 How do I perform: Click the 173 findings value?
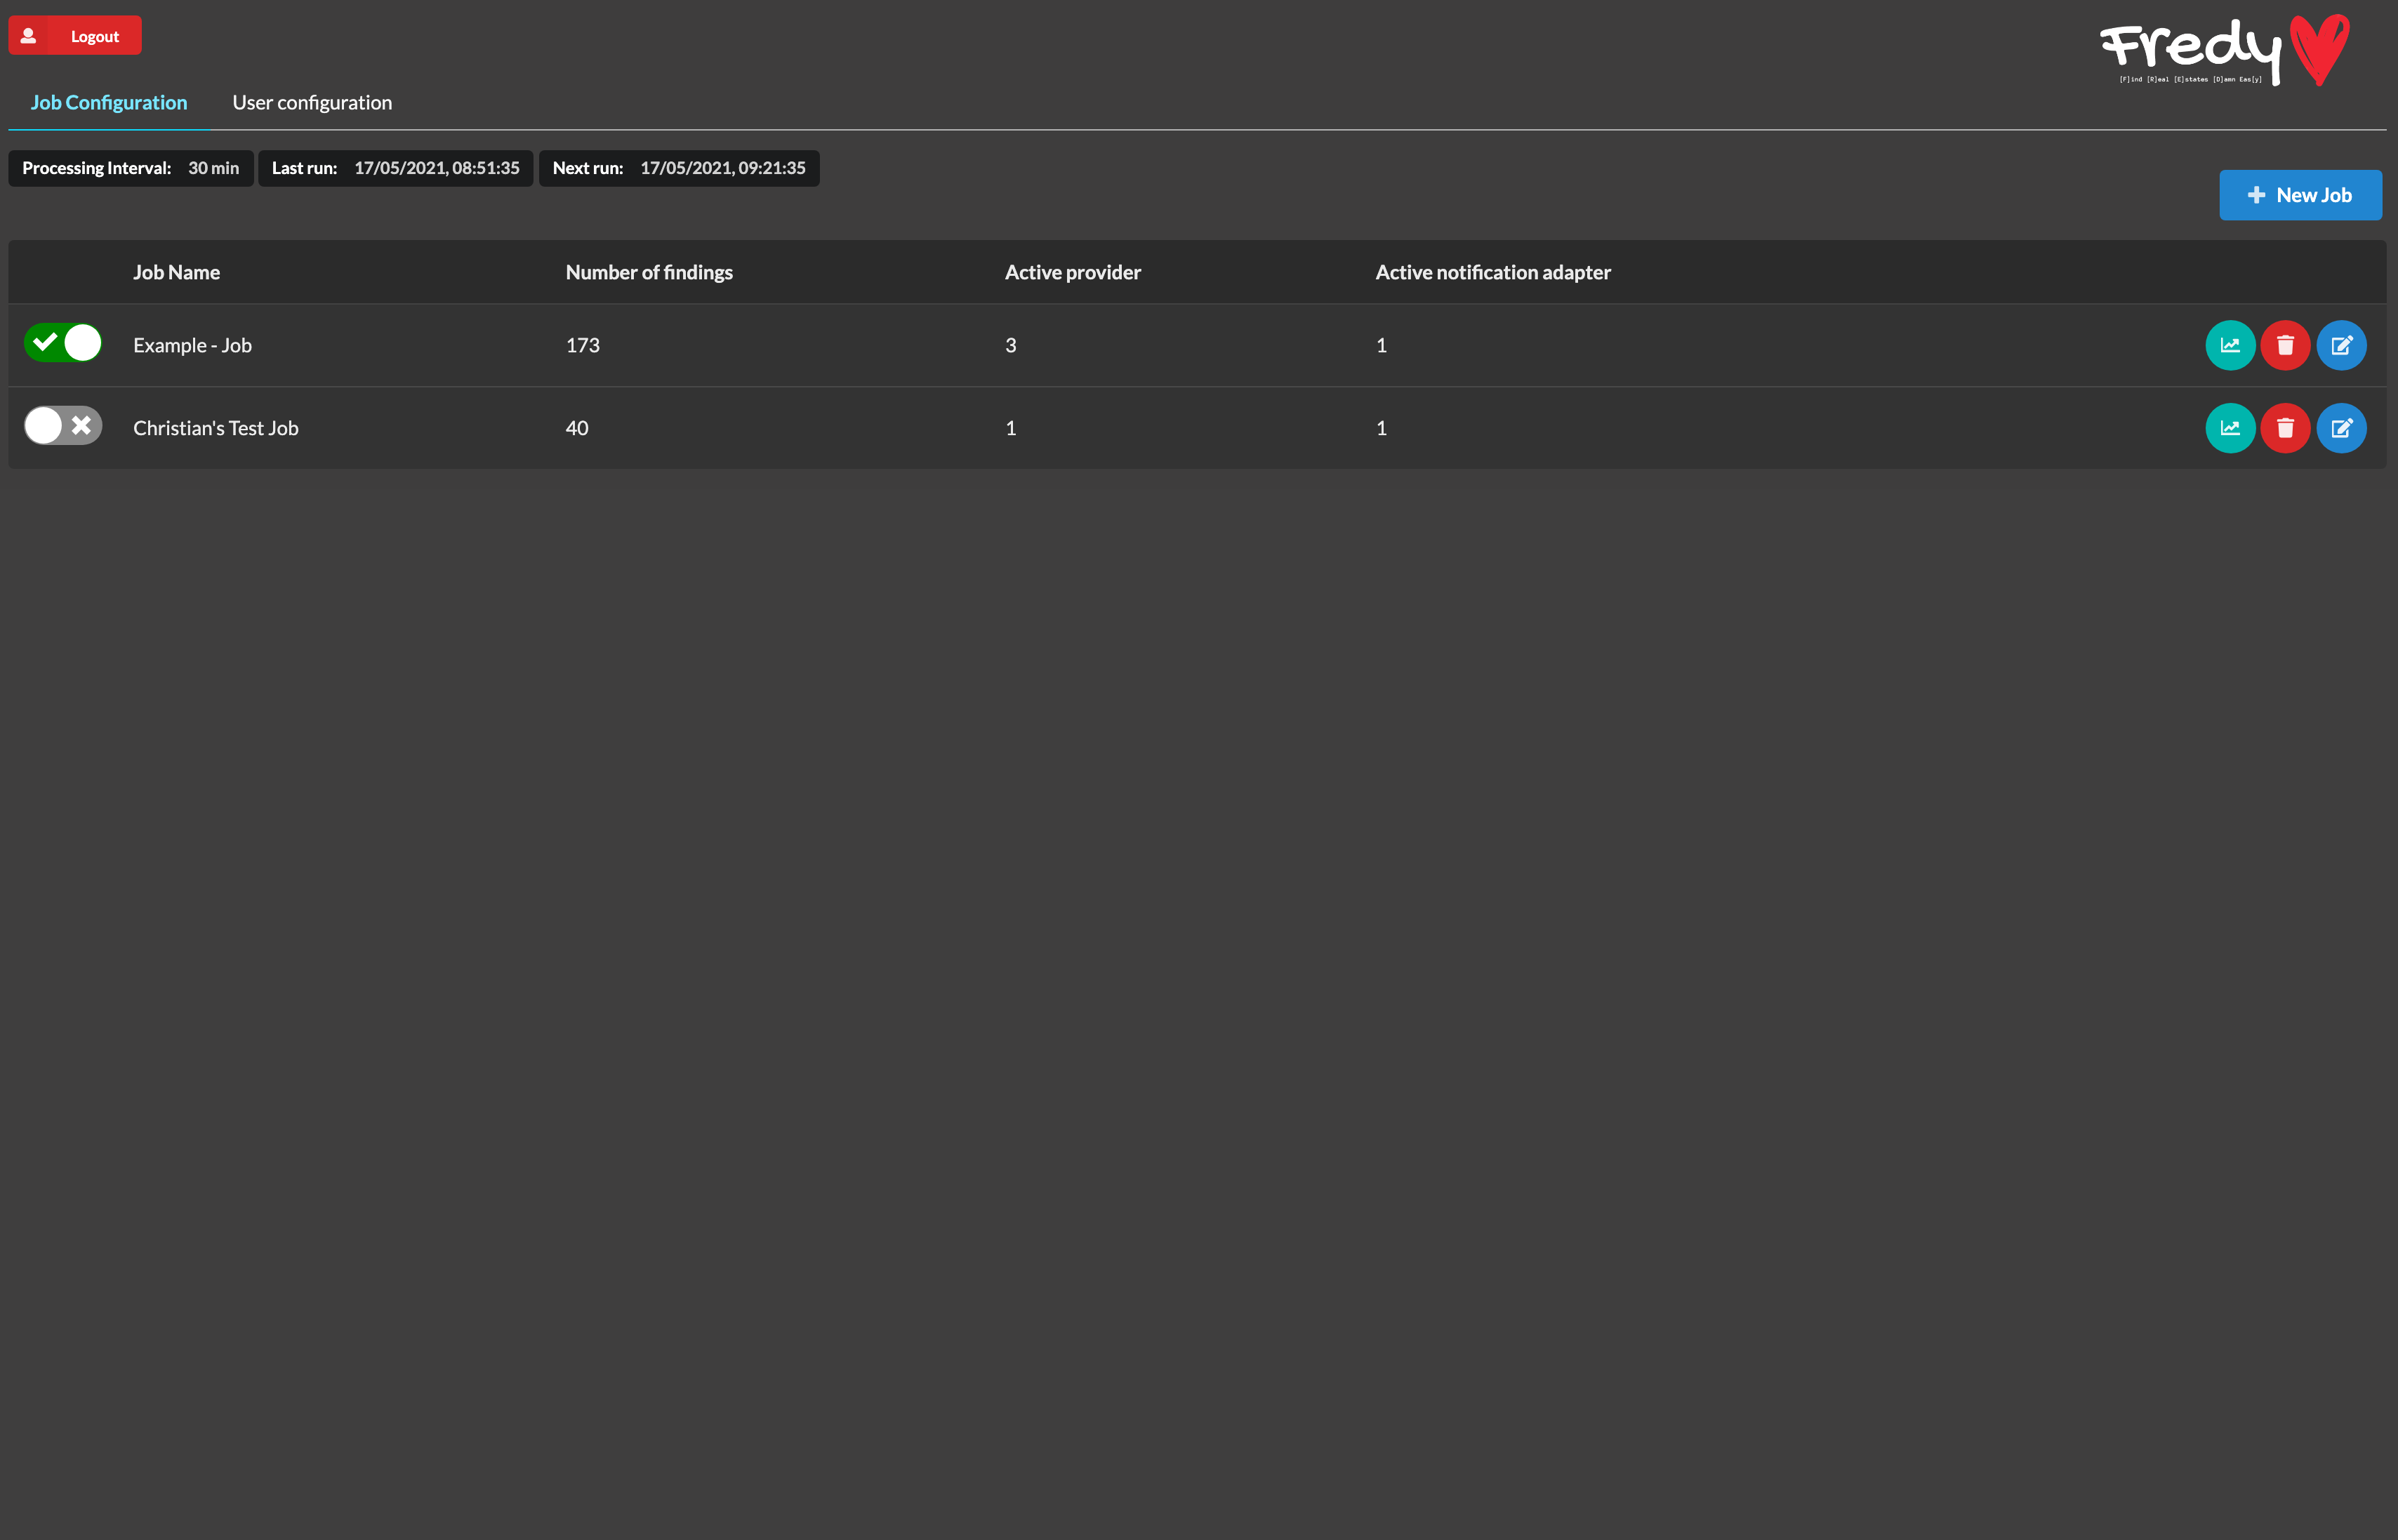point(583,345)
